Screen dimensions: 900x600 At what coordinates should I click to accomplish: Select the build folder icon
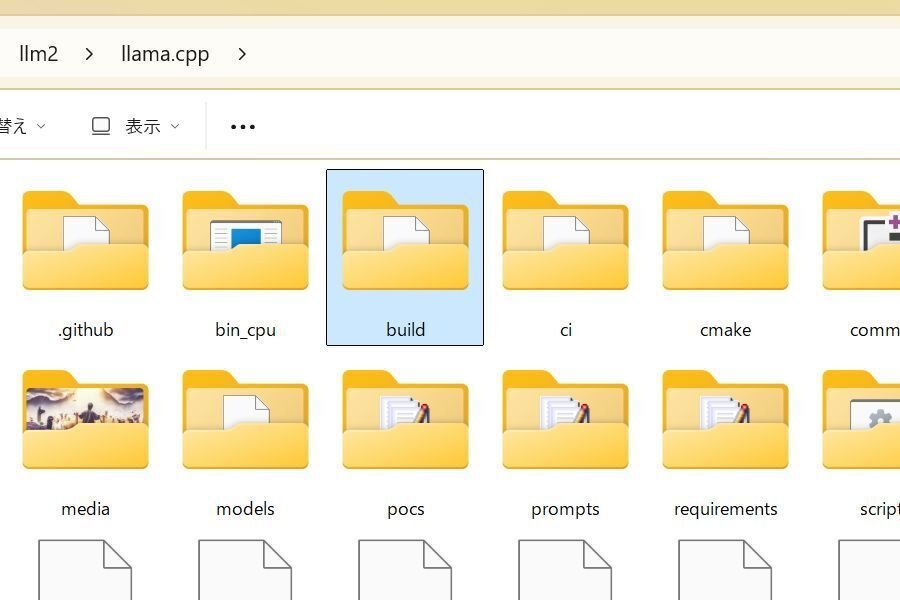405,241
